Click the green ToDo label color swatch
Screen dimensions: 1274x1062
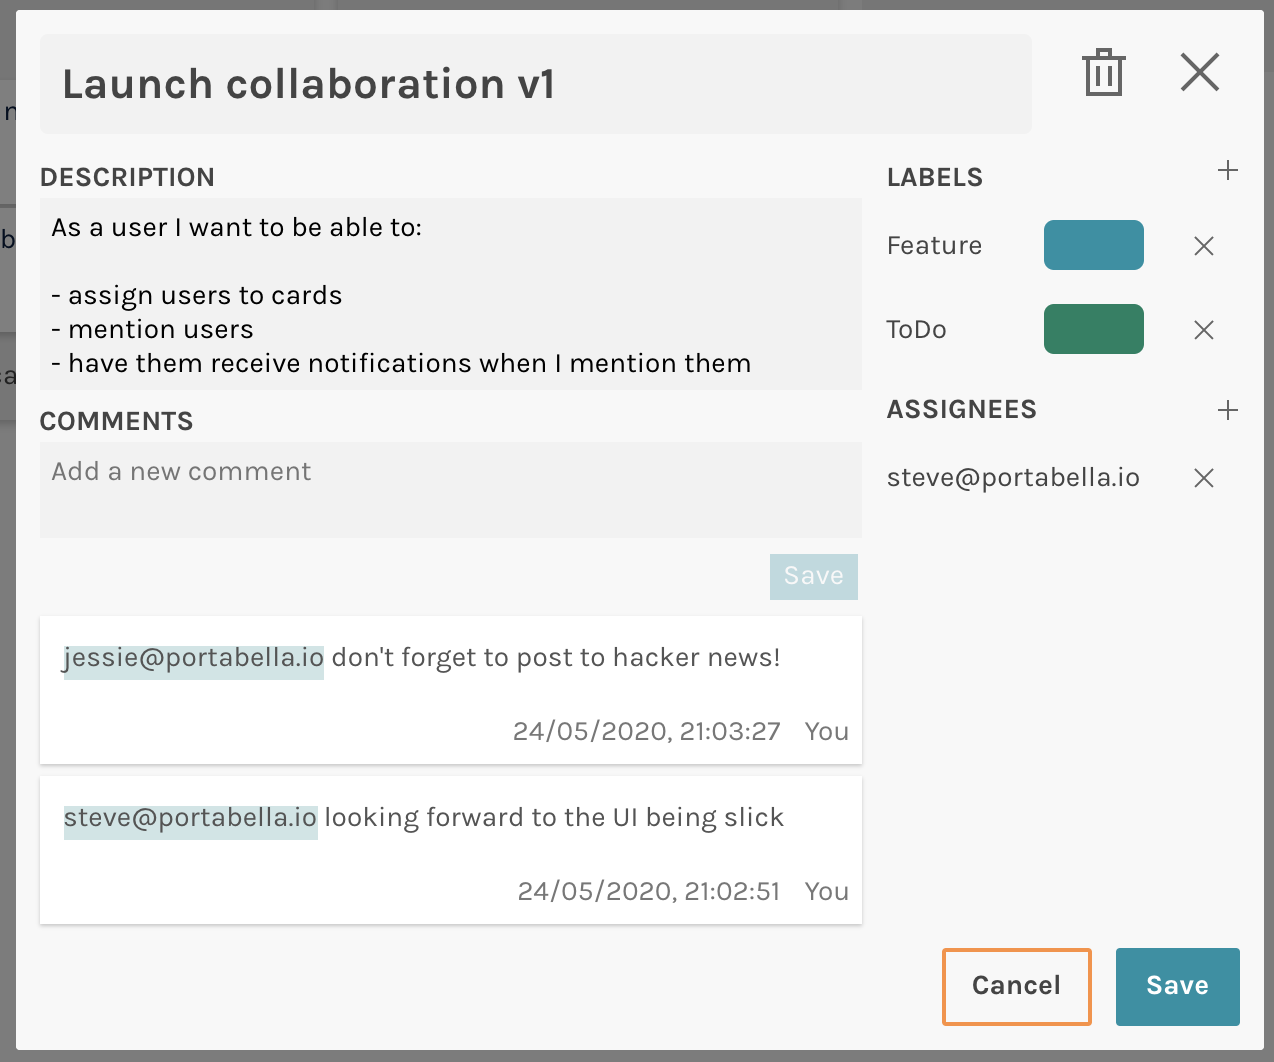1093,329
